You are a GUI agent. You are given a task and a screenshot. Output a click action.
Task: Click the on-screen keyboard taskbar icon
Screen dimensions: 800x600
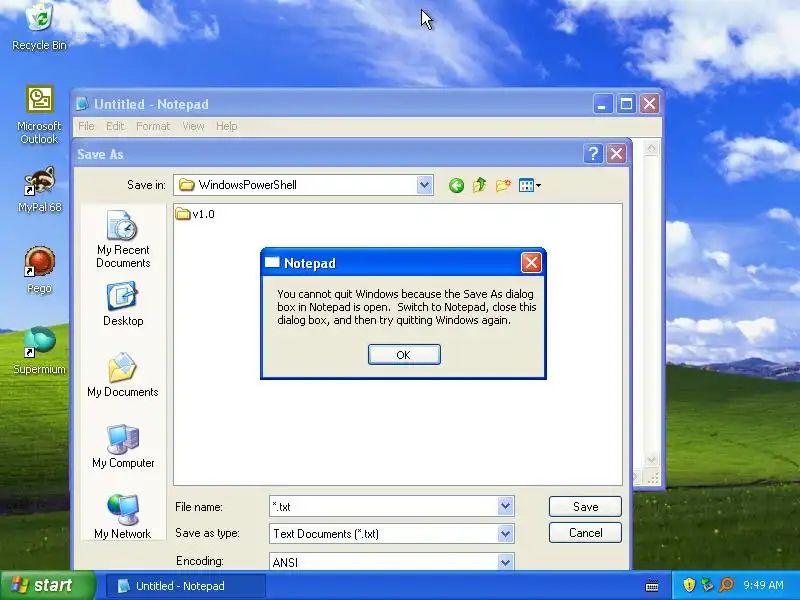pos(652,585)
